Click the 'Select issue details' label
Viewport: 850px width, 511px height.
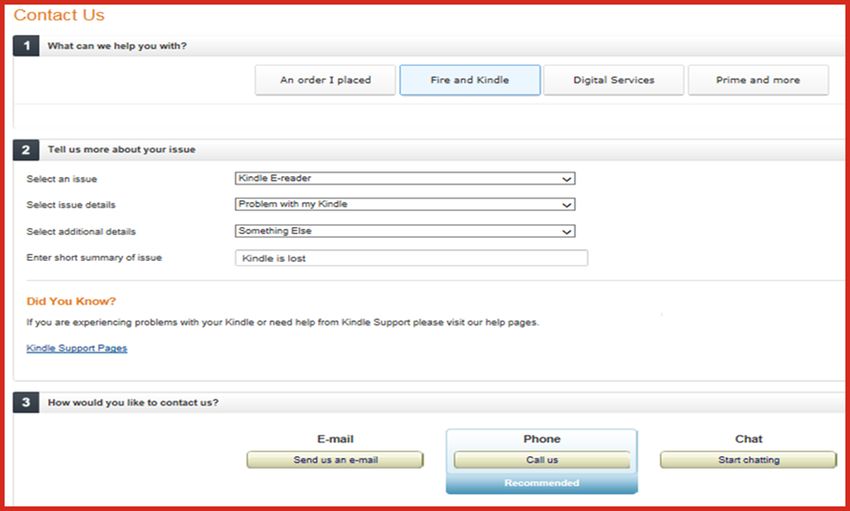71,205
